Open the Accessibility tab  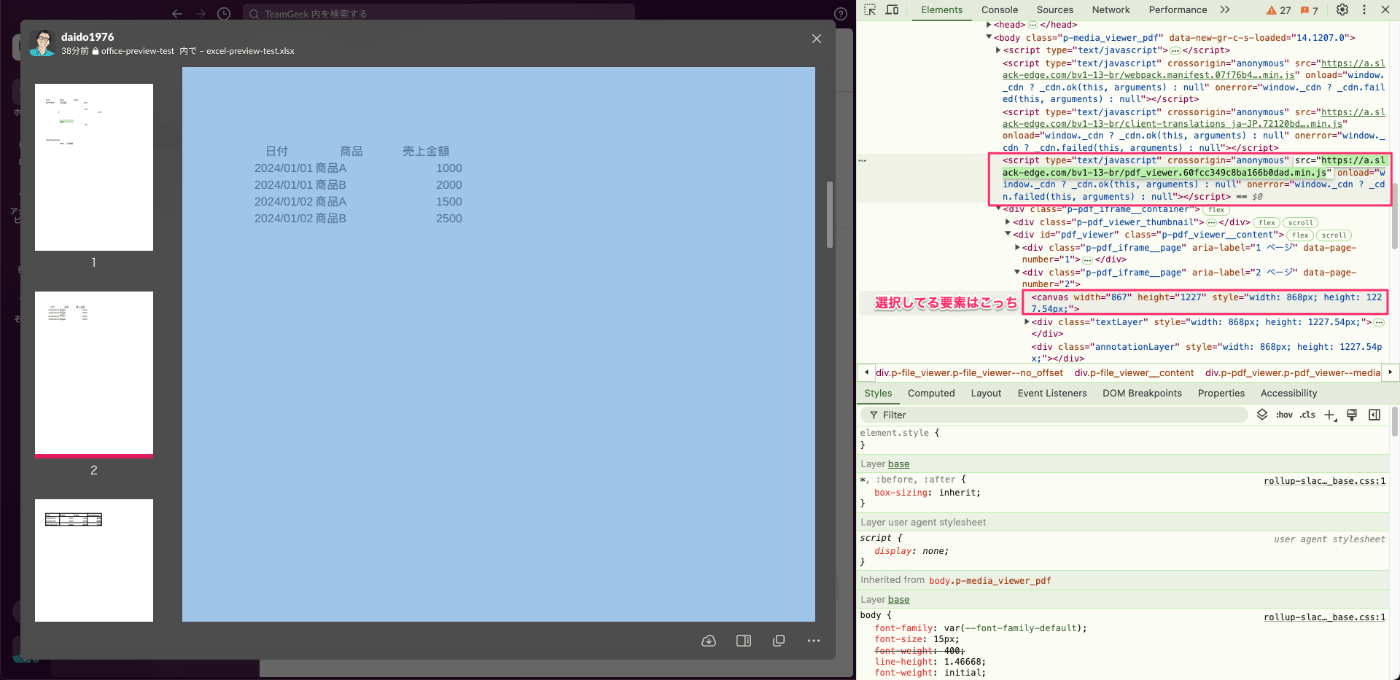[x=1289, y=393]
